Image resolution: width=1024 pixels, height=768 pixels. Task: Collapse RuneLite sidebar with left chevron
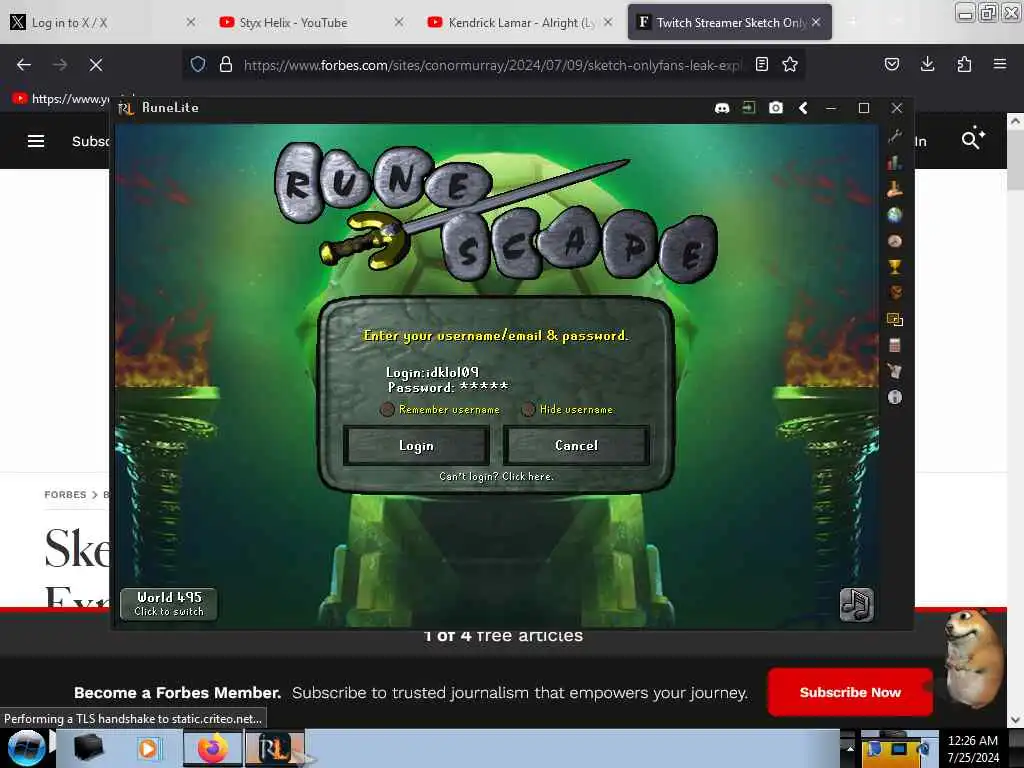pyautogui.click(x=803, y=108)
